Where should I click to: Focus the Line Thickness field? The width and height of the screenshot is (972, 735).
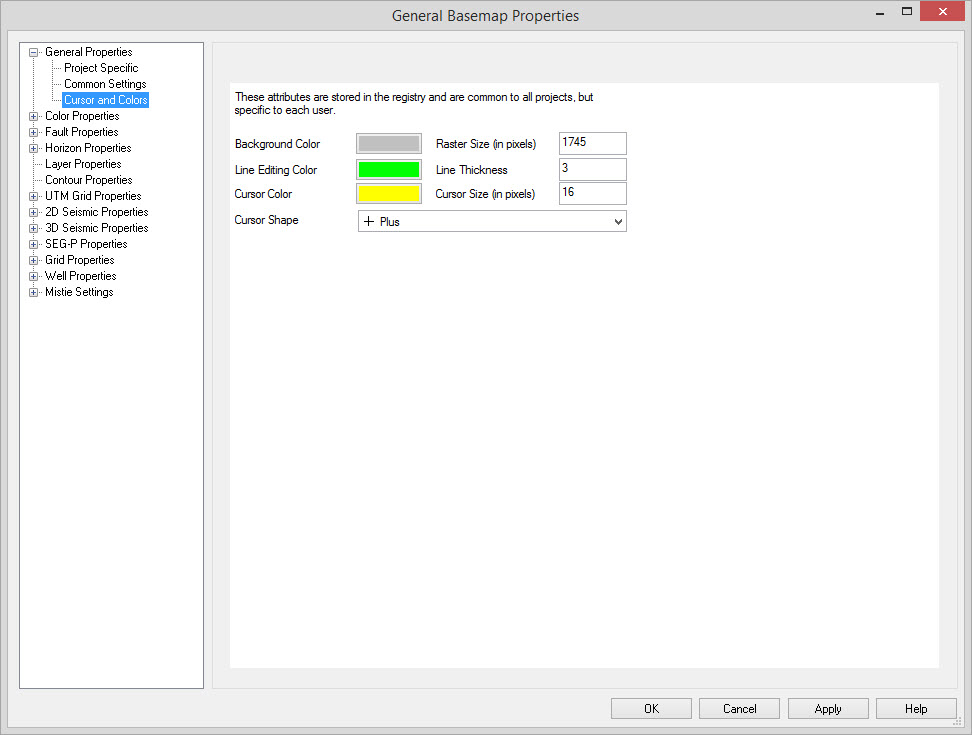592,169
